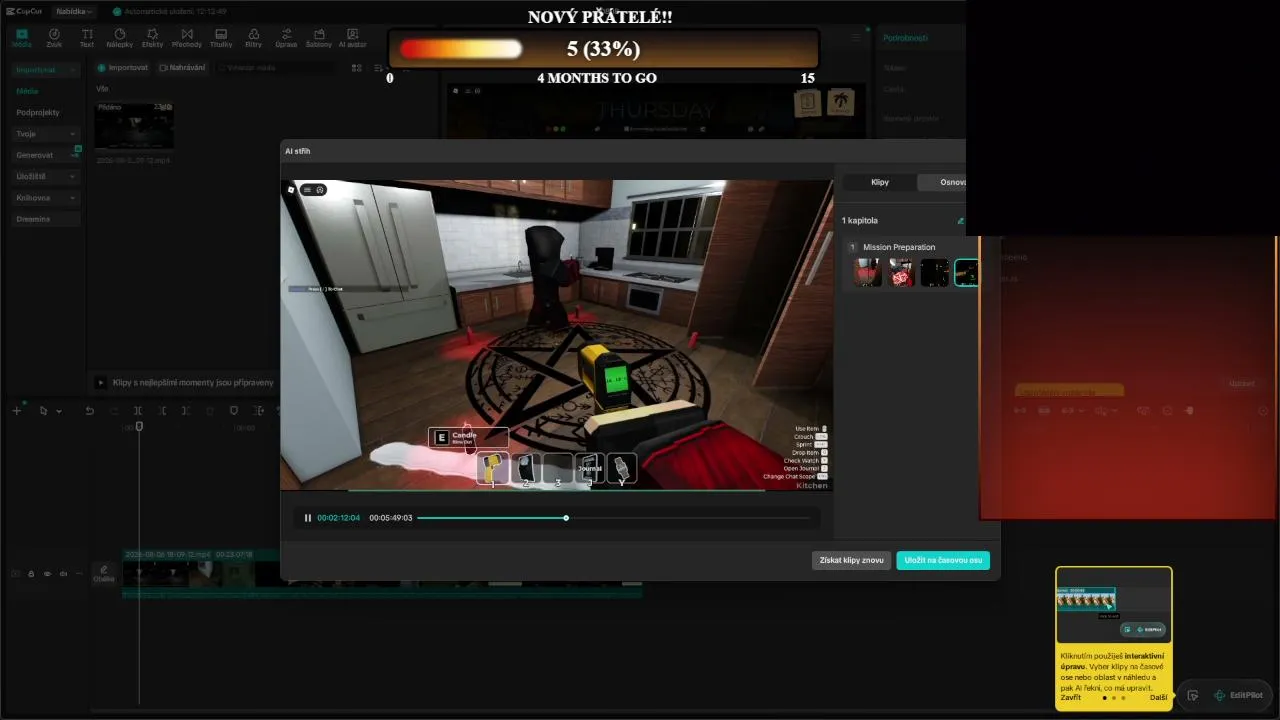Click the Obálka cover button on timeline
Image resolution: width=1280 pixels, height=720 pixels.
click(104, 574)
